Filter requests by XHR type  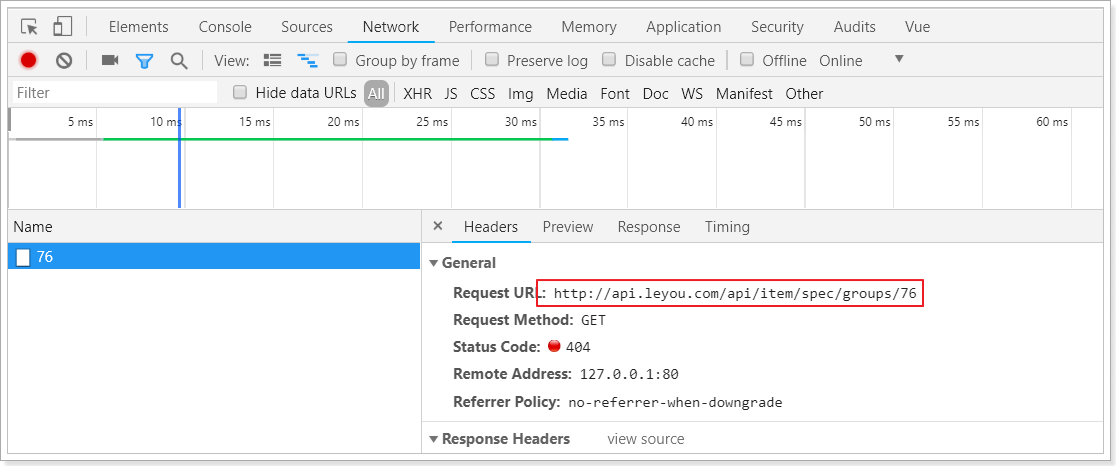[418, 94]
